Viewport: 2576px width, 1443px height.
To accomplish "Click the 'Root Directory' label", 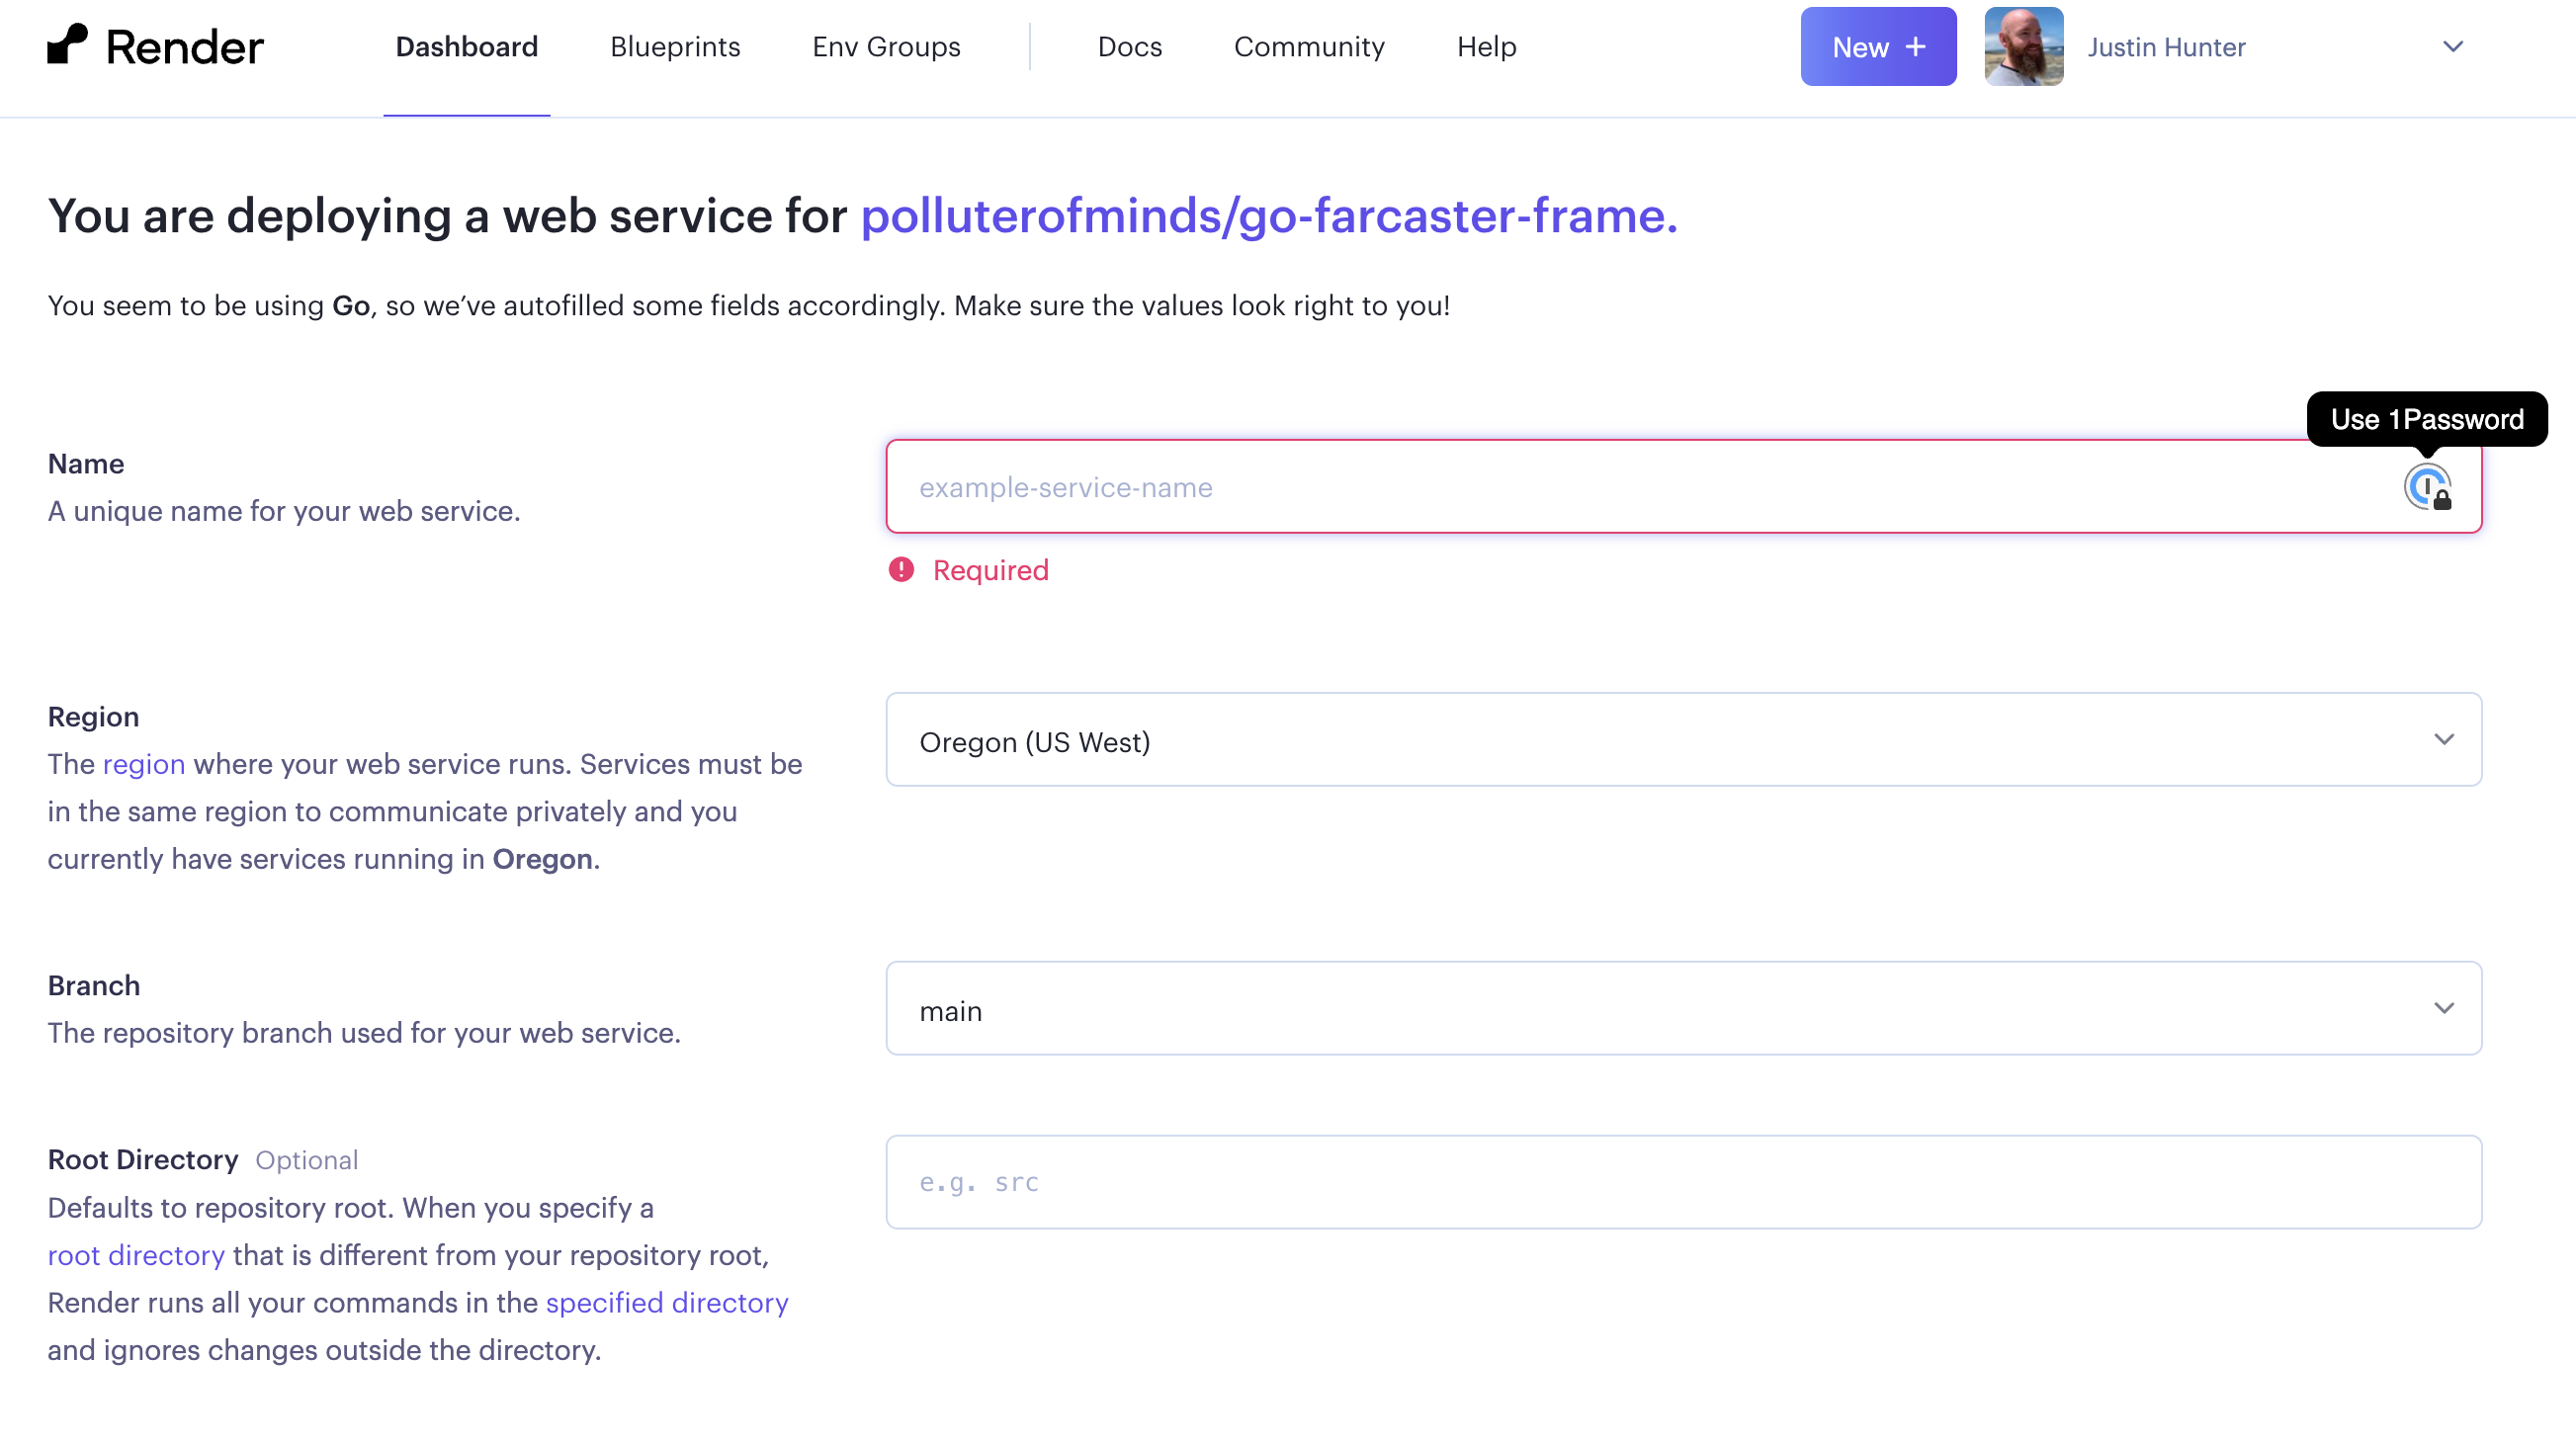I will [x=143, y=1160].
